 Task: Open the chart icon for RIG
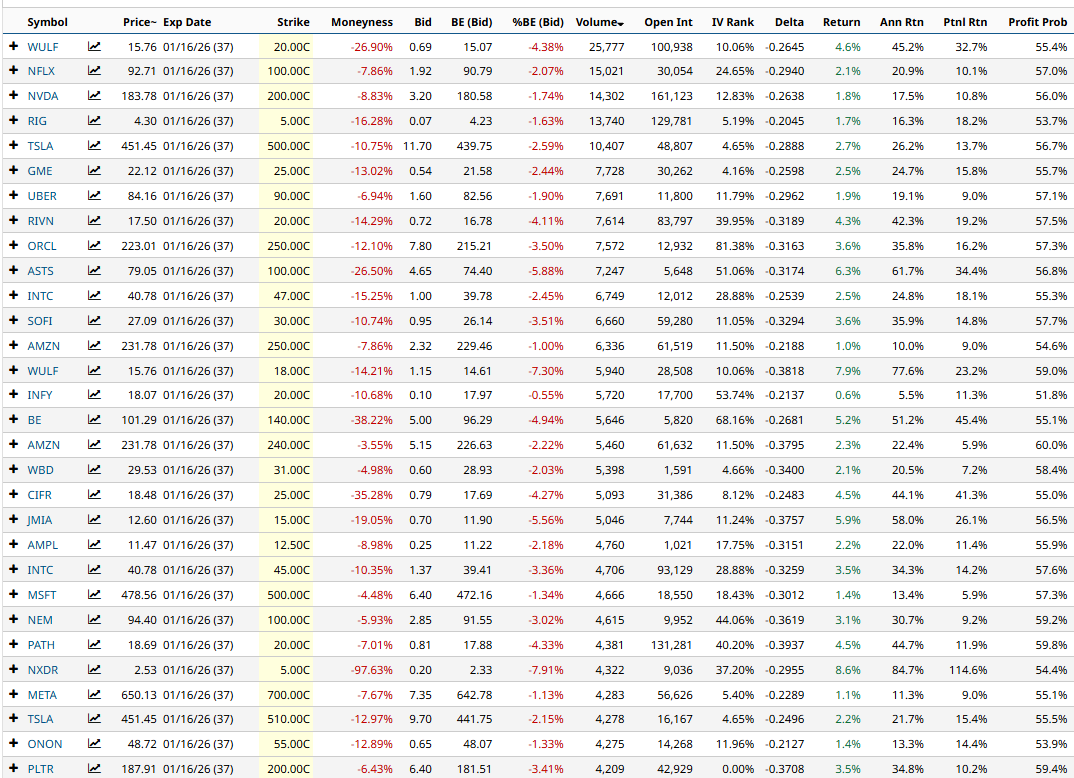coord(94,121)
